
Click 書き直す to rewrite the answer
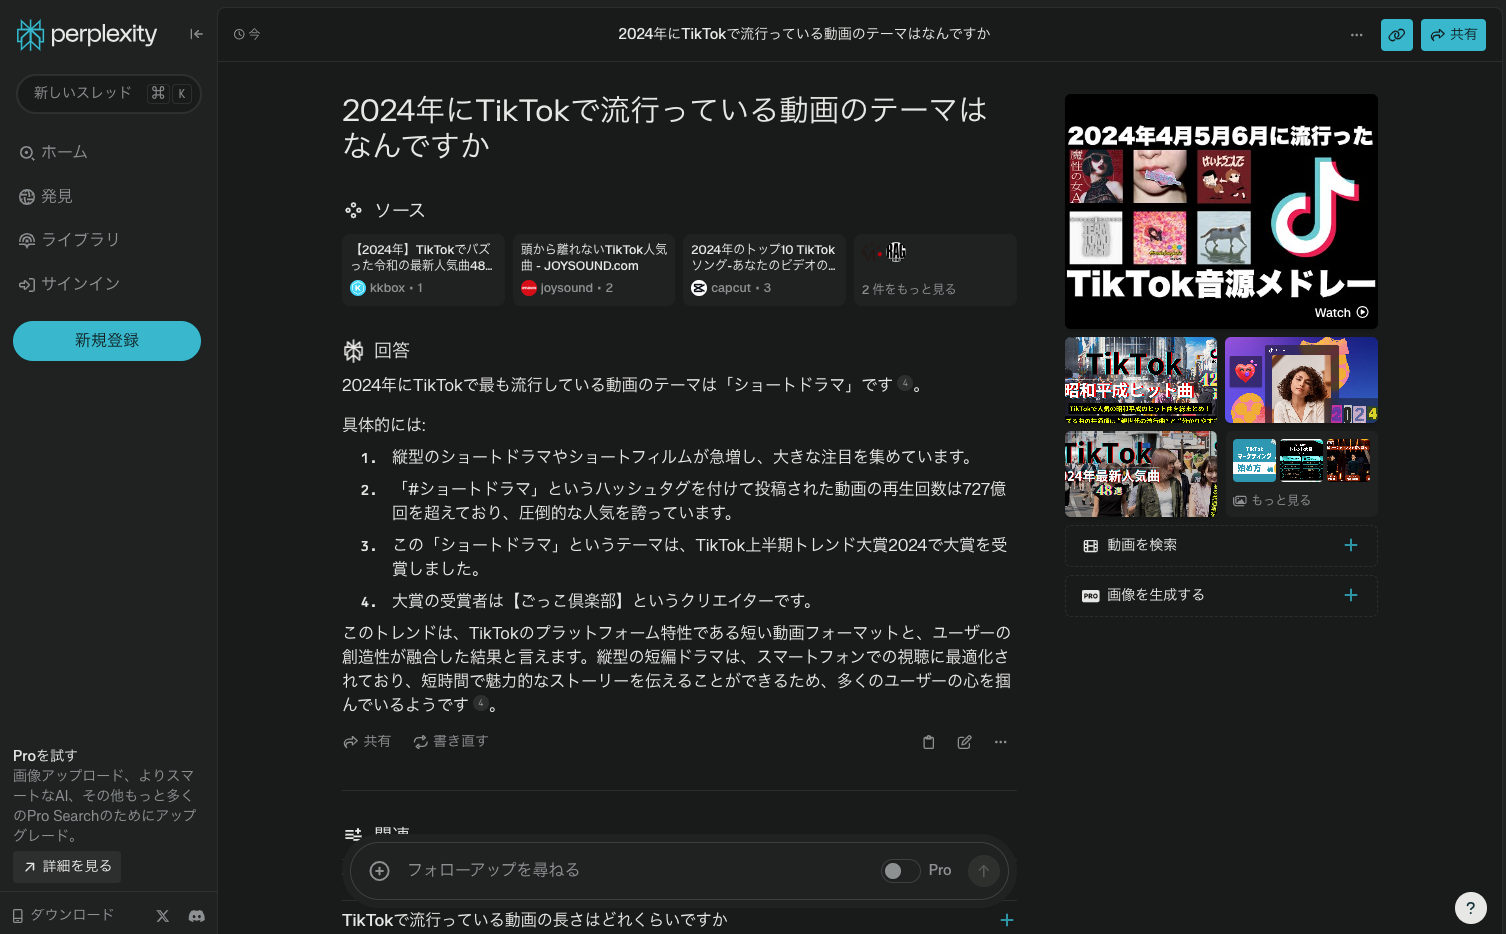pos(451,742)
